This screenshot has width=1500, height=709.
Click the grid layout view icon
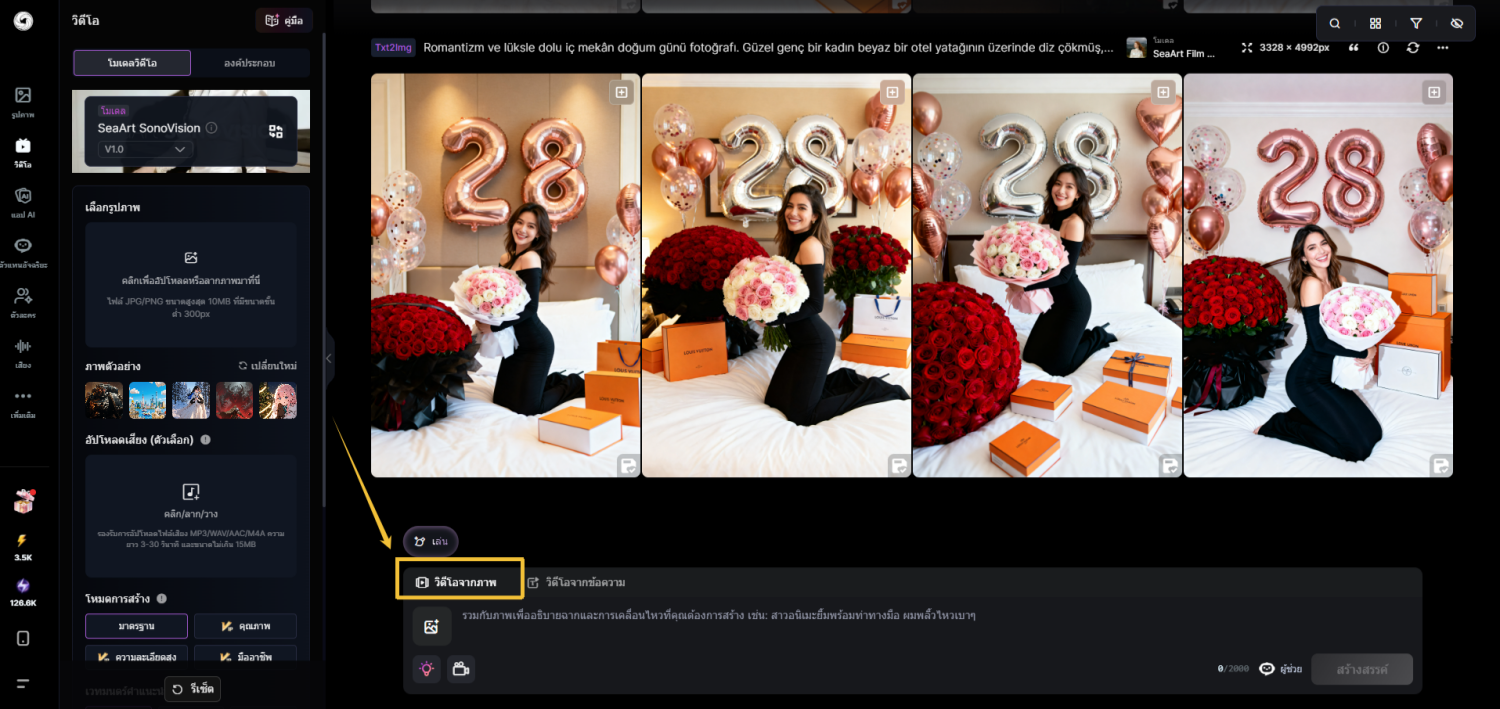click(x=1375, y=22)
